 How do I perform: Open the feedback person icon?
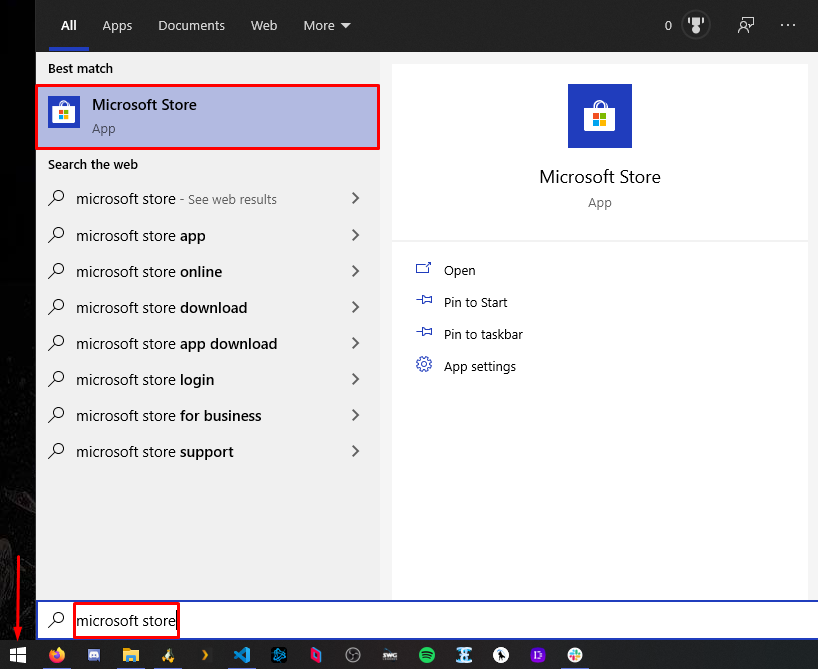(x=746, y=25)
